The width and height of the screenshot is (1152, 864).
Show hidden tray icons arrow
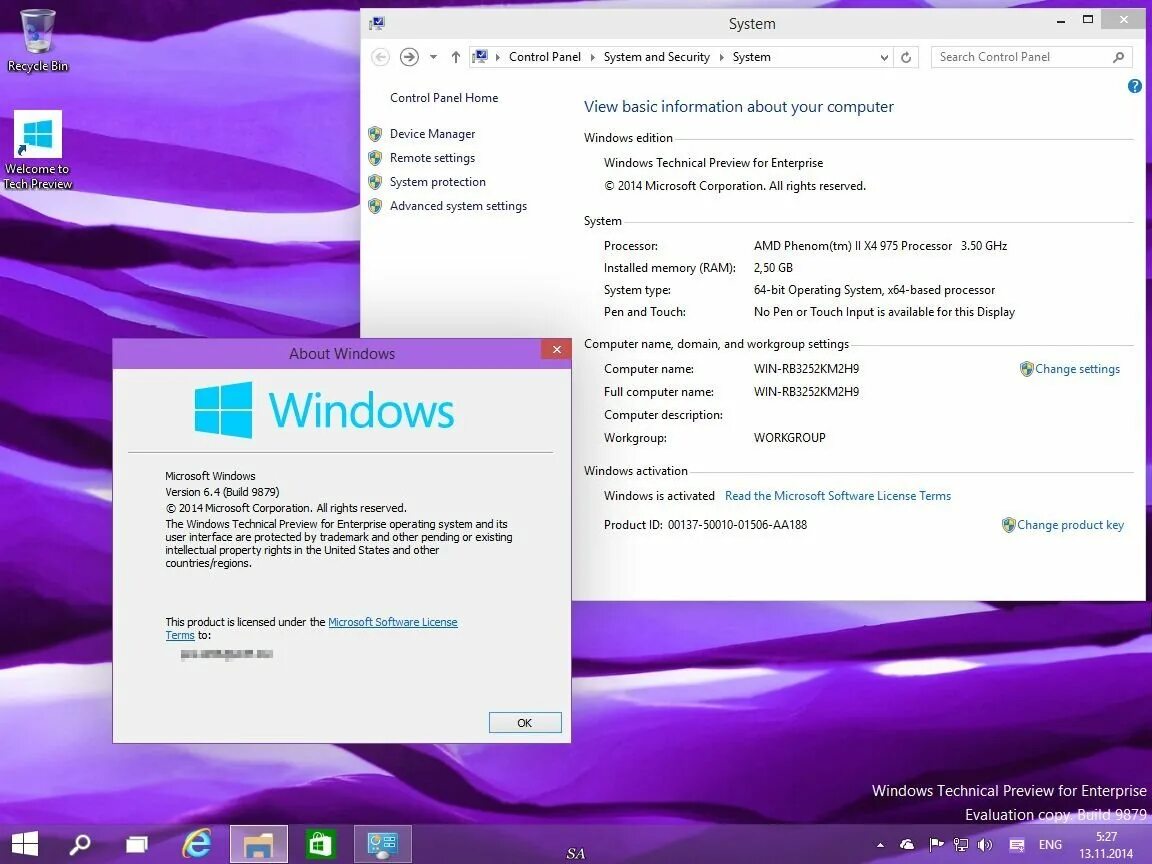pos(880,845)
